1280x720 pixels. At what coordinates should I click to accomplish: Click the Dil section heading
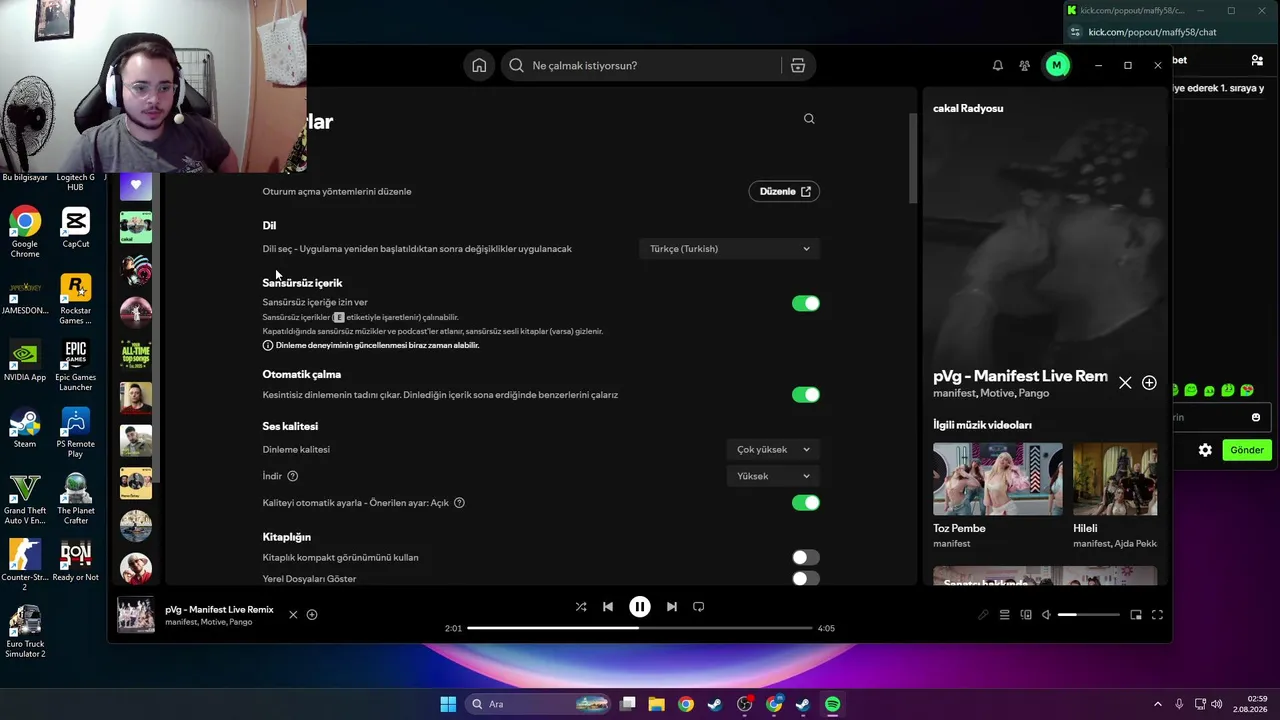tap(269, 226)
